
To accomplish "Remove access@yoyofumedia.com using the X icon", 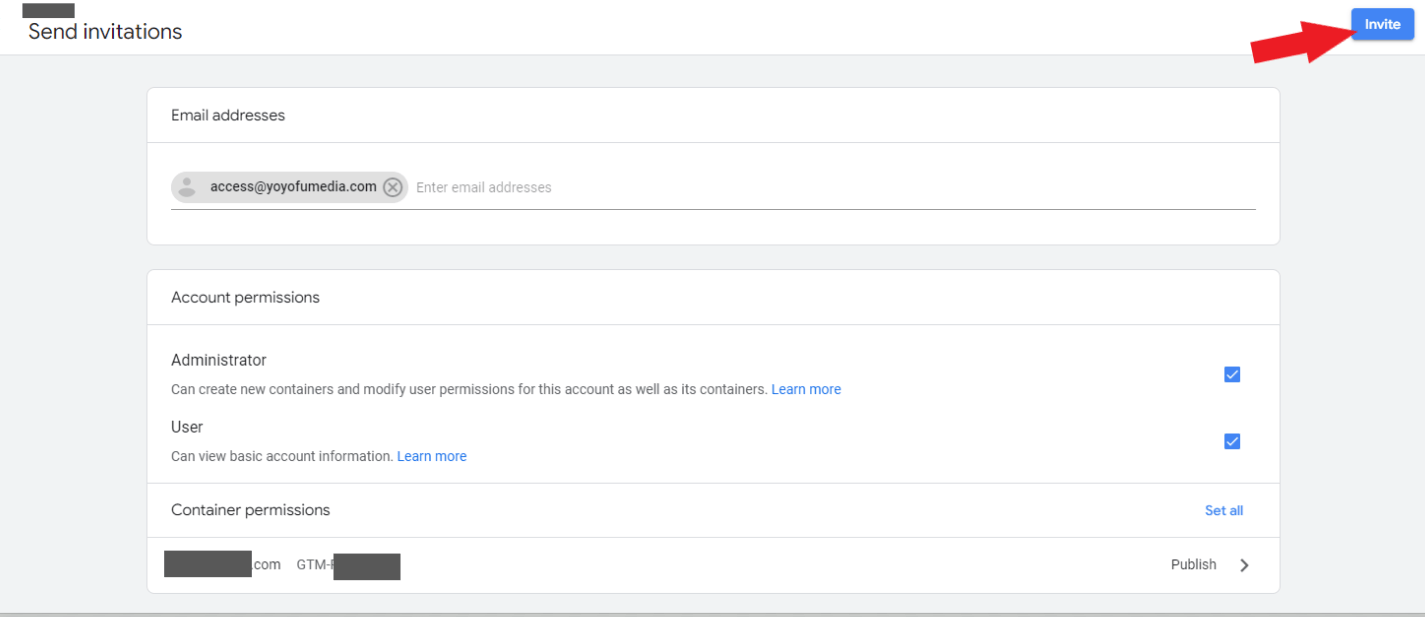I will point(393,187).
